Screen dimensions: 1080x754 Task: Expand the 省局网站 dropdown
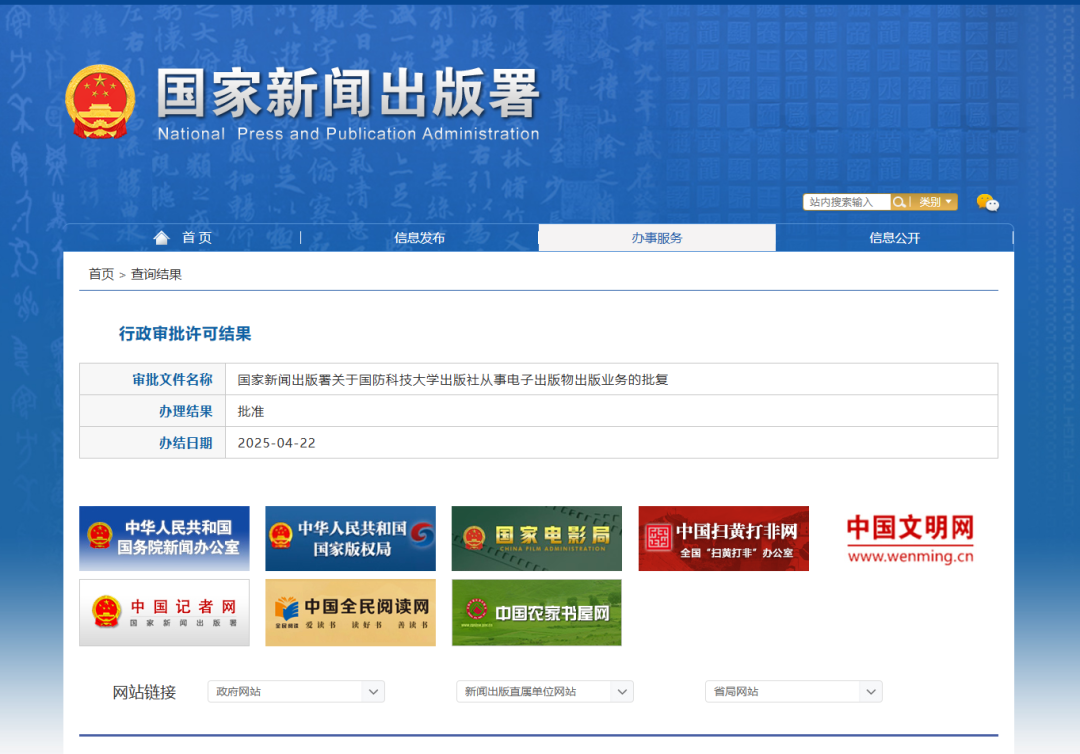[793, 691]
